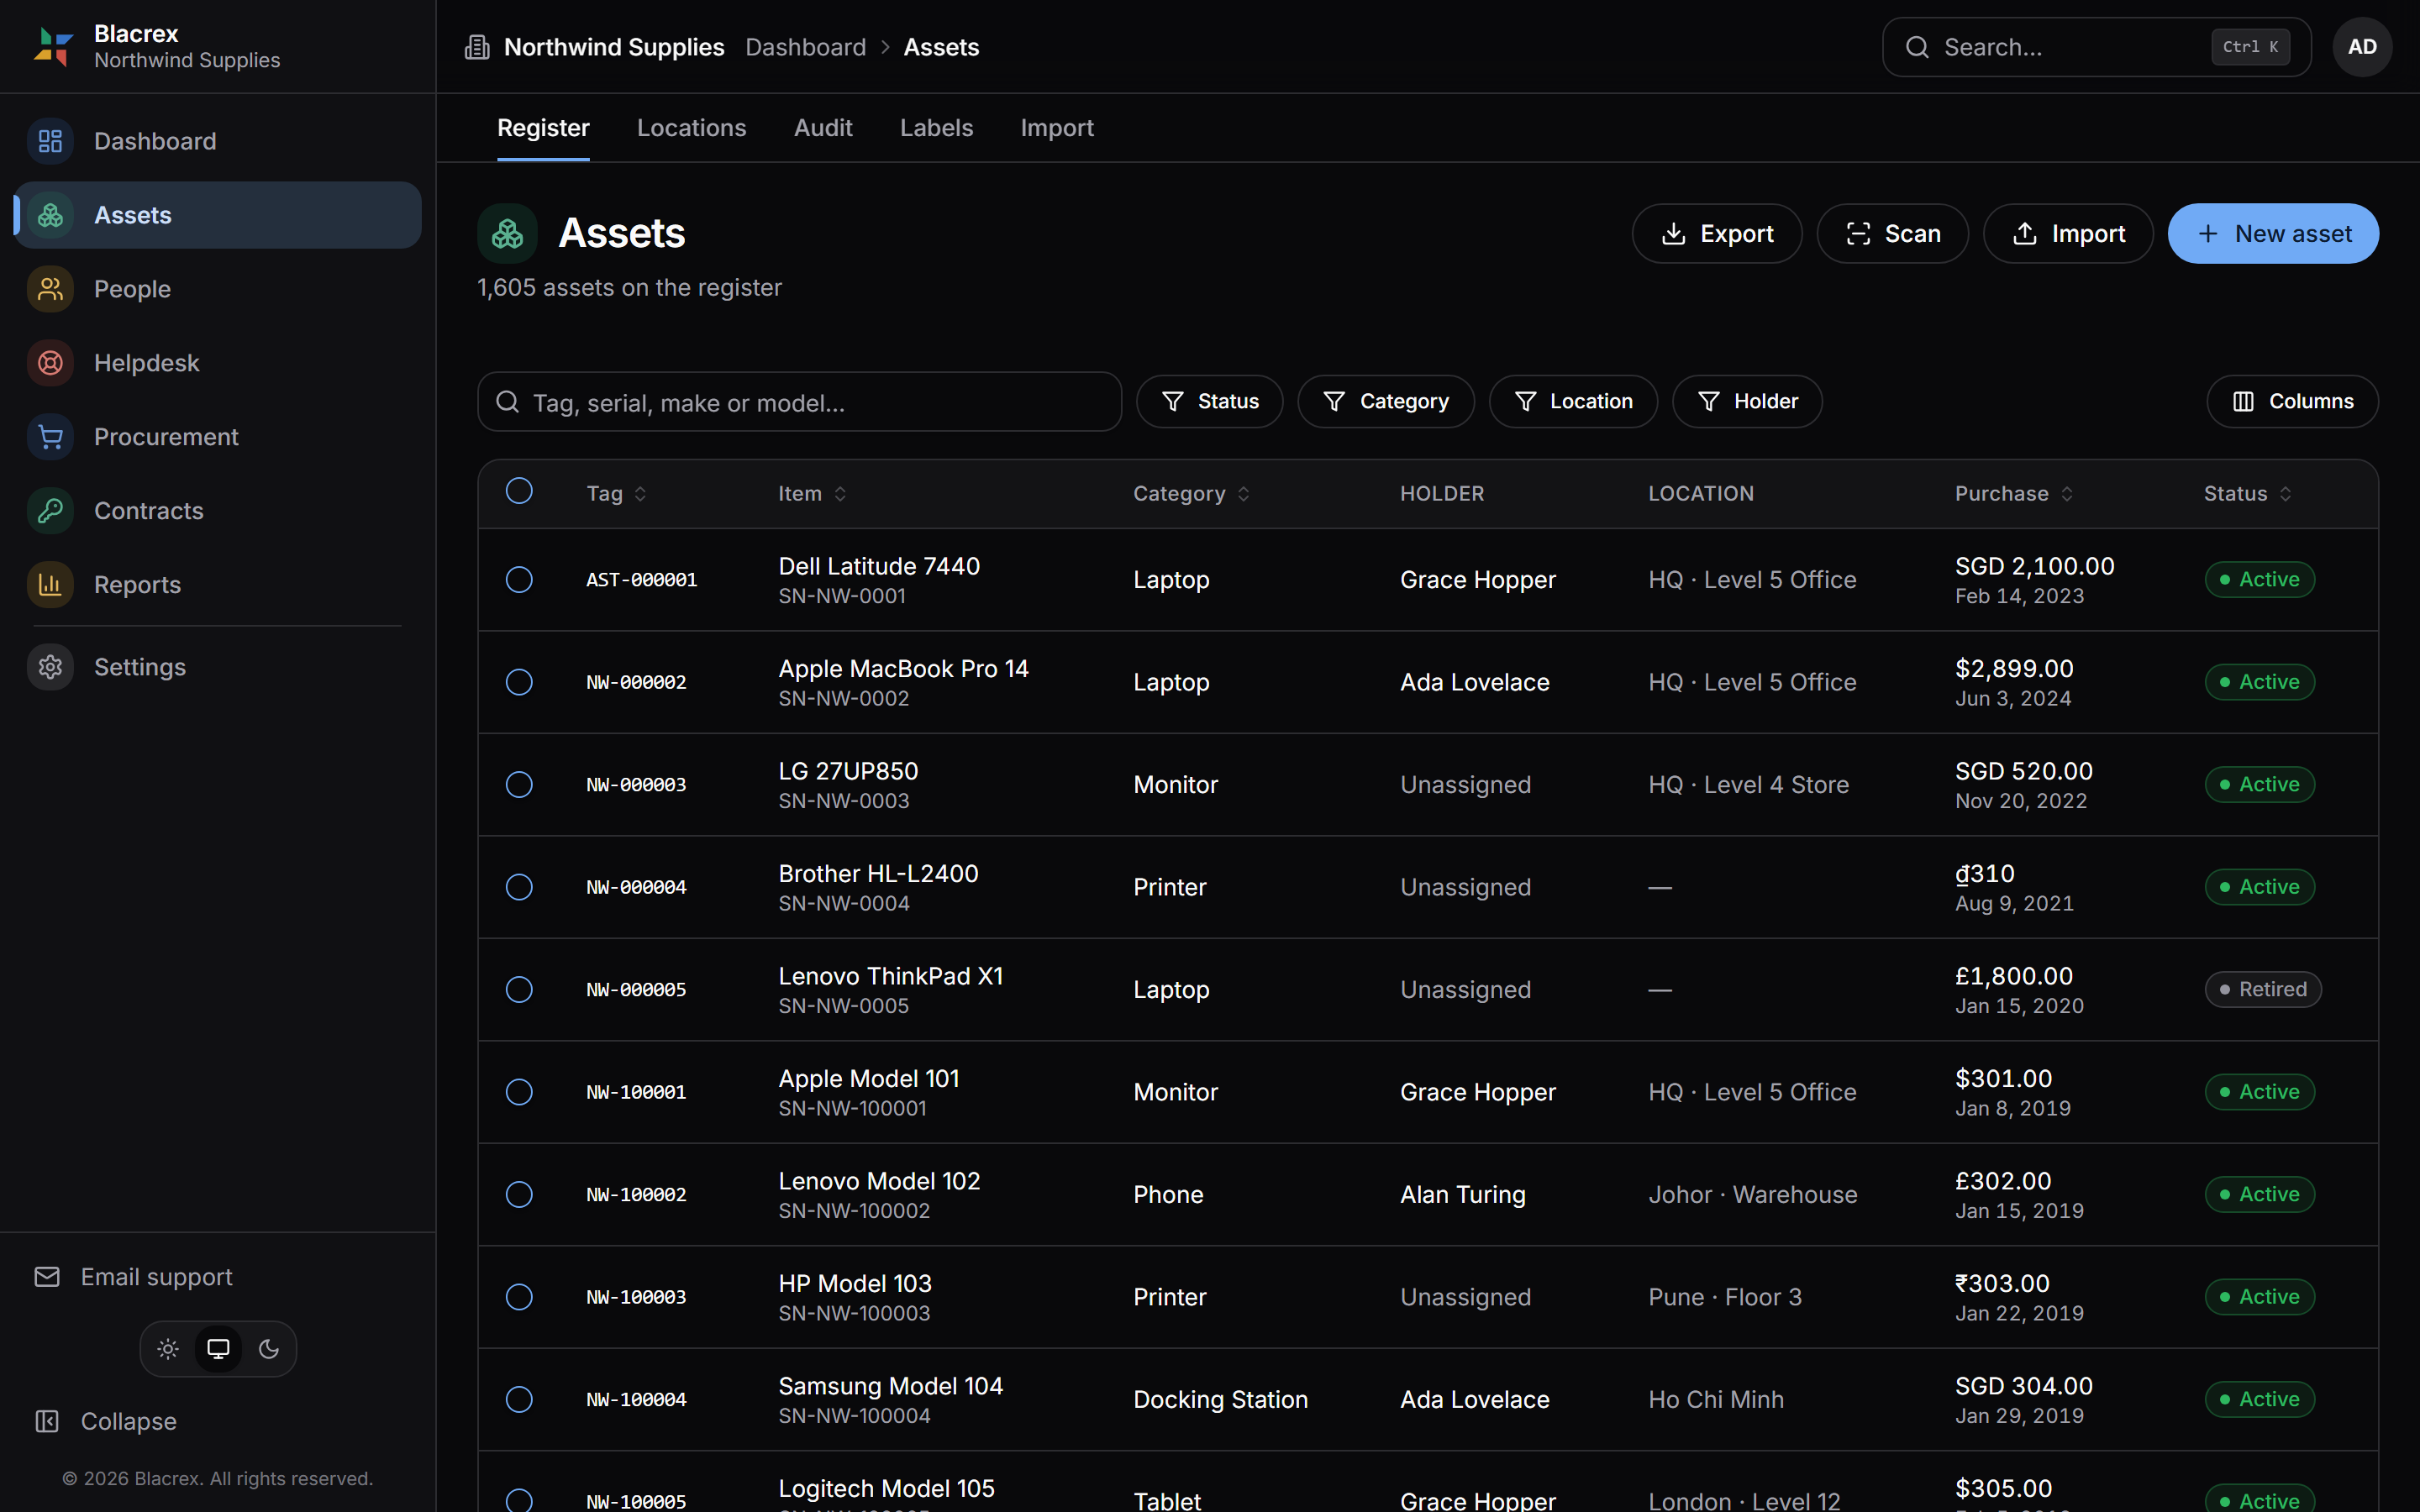Screen dimensions: 2420x1512
Task: Click the Export button
Action: pyautogui.click(x=1717, y=234)
